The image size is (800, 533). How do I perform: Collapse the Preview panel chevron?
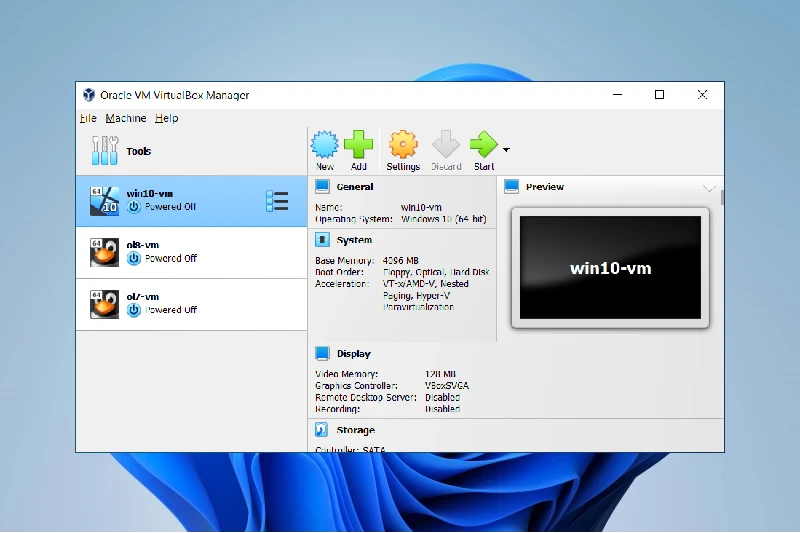(709, 188)
